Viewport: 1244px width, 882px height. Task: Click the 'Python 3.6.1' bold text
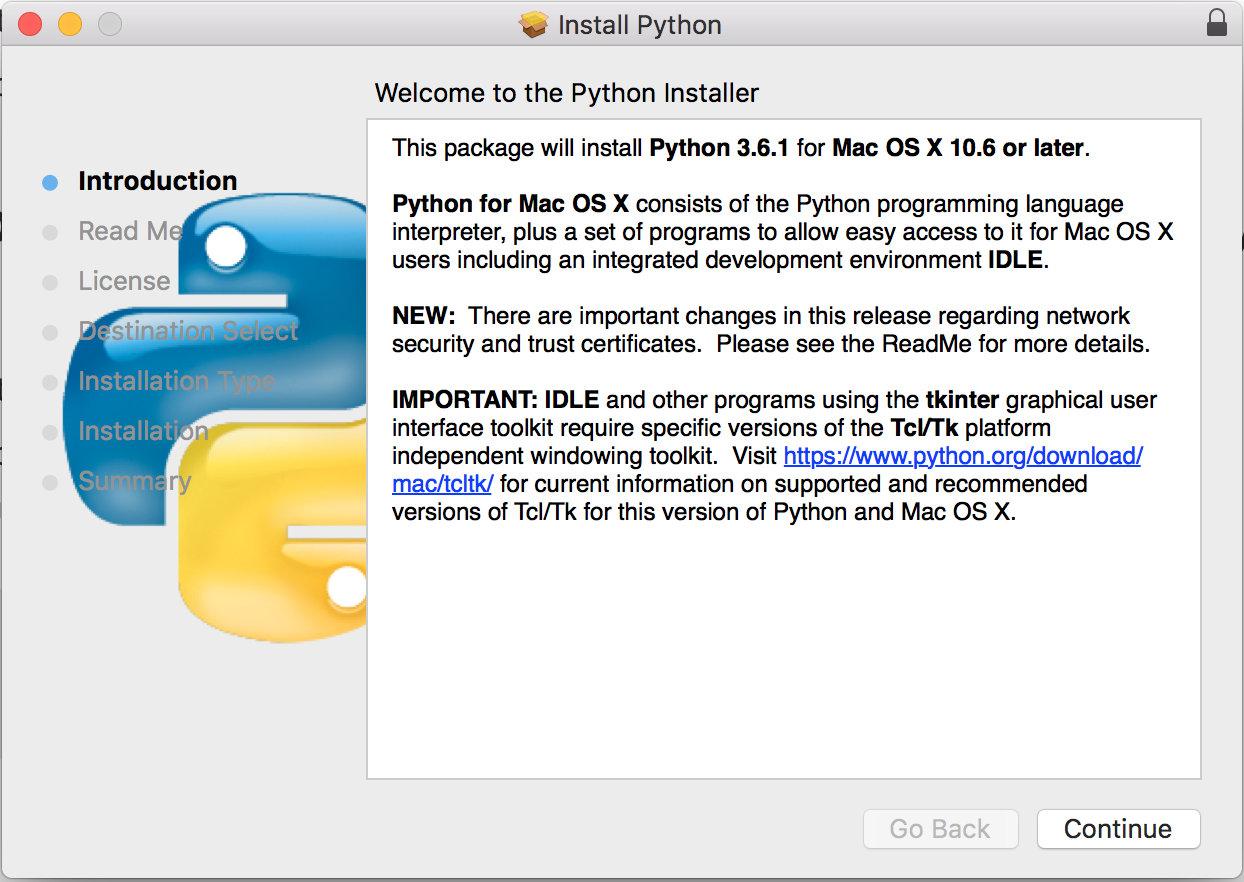(719, 148)
